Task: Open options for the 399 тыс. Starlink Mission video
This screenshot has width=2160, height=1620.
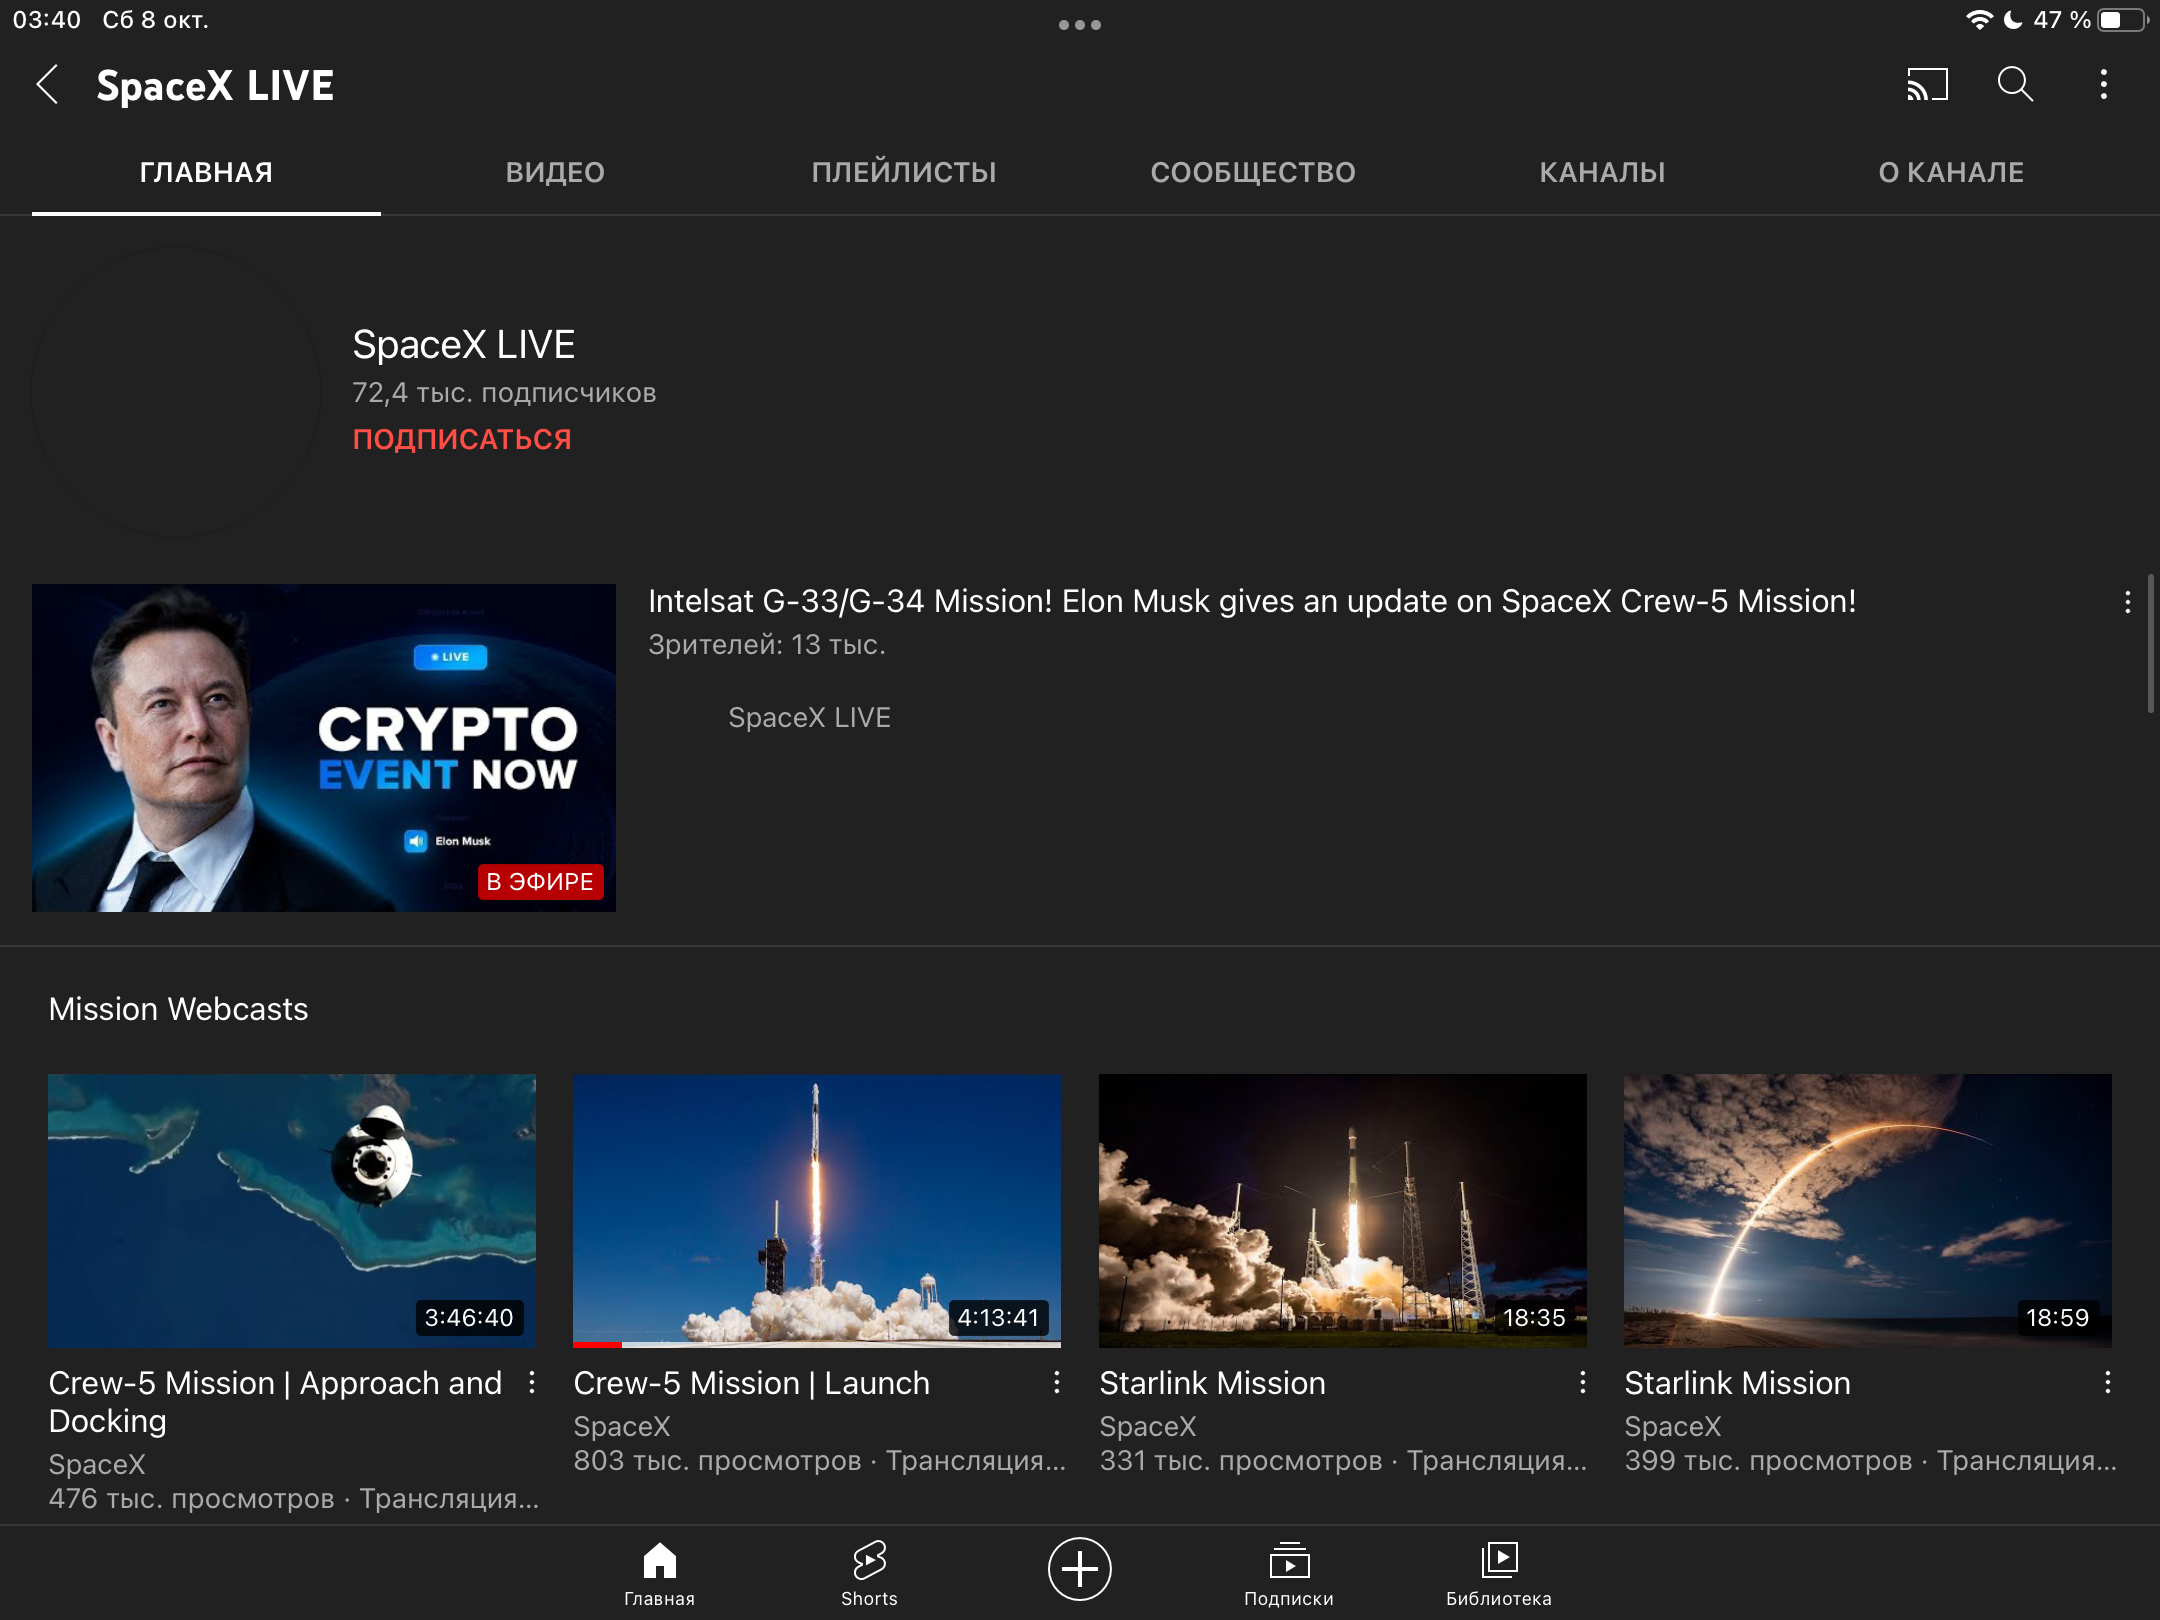Action: (x=2107, y=1383)
